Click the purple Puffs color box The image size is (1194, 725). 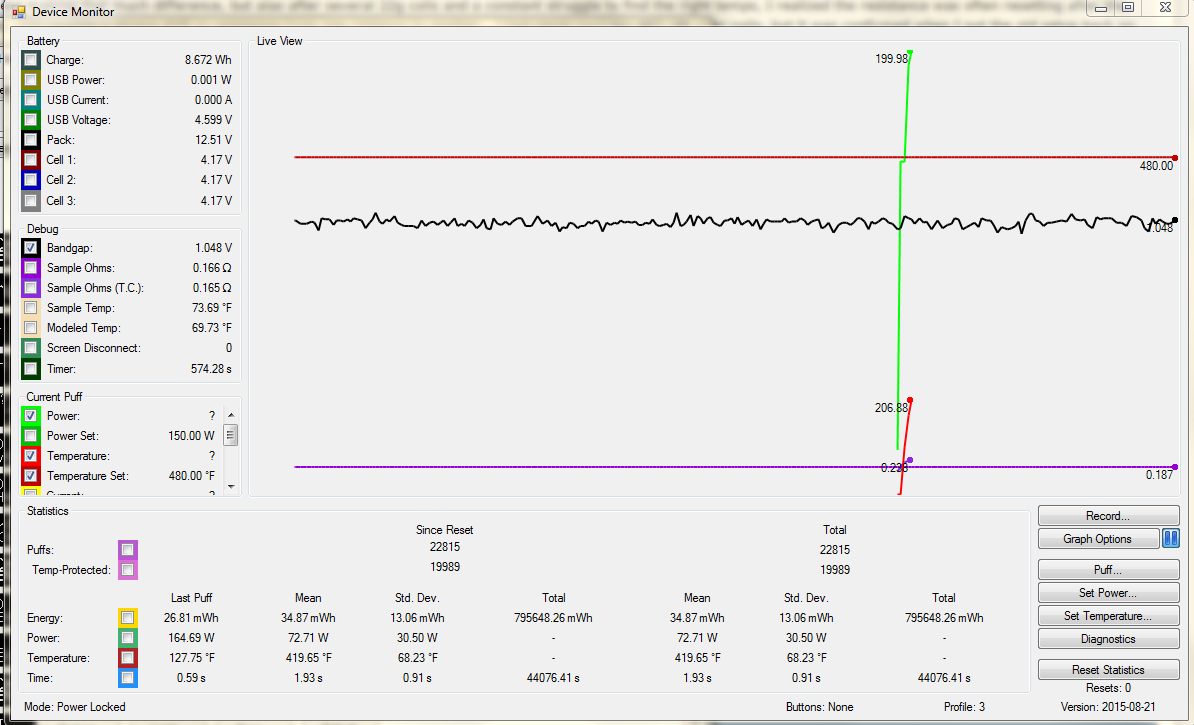click(x=127, y=550)
